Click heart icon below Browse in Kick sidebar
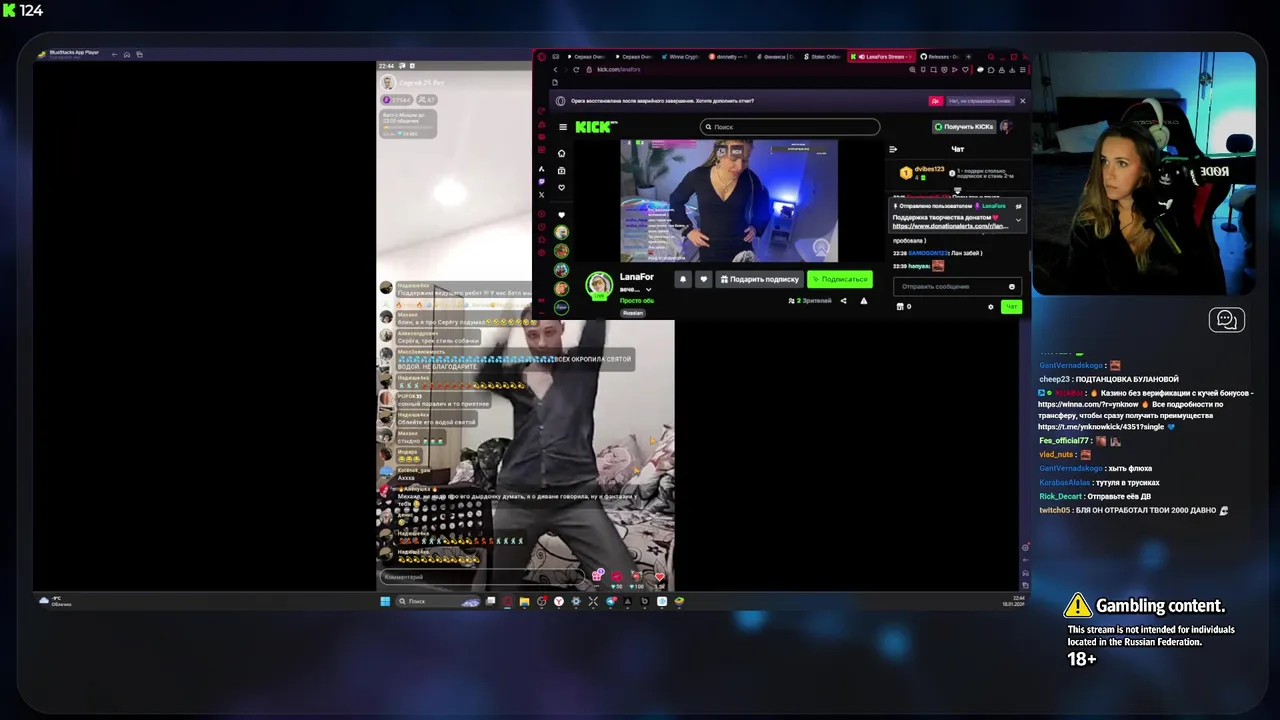Image resolution: width=1280 pixels, height=720 pixels. pos(561,187)
